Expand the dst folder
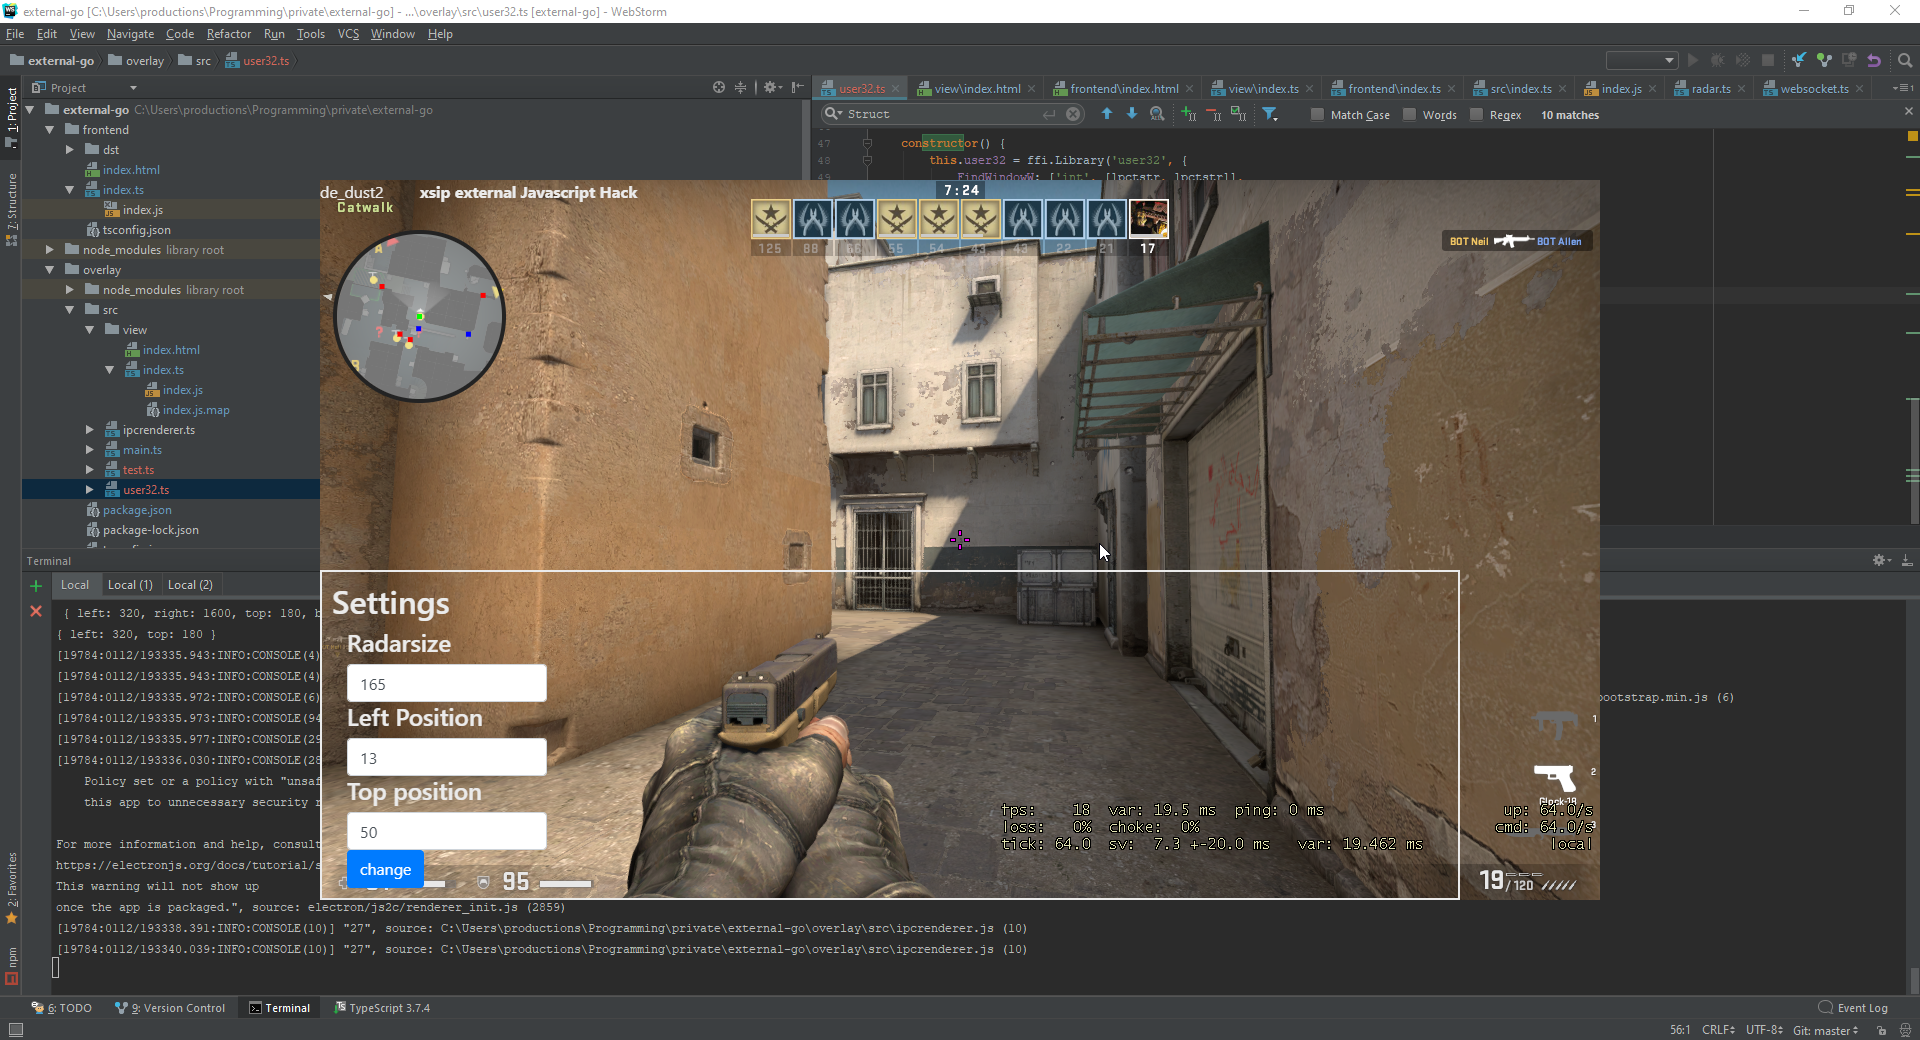The image size is (1920, 1040). point(69,149)
